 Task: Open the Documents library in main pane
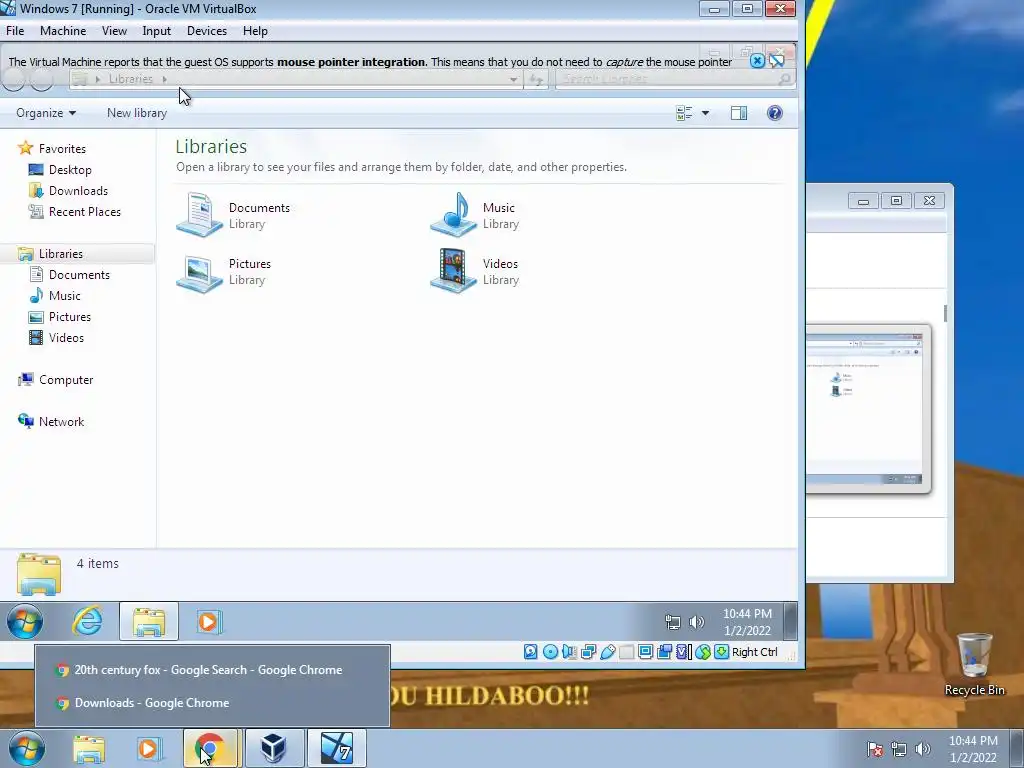click(x=235, y=215)
